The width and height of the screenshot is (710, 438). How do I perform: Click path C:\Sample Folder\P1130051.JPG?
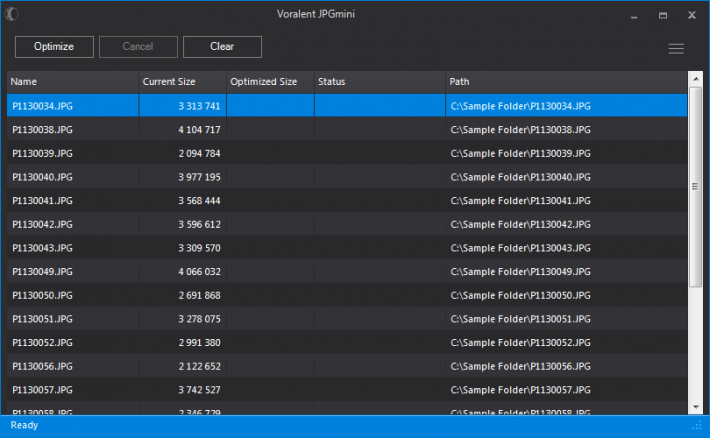520,319
